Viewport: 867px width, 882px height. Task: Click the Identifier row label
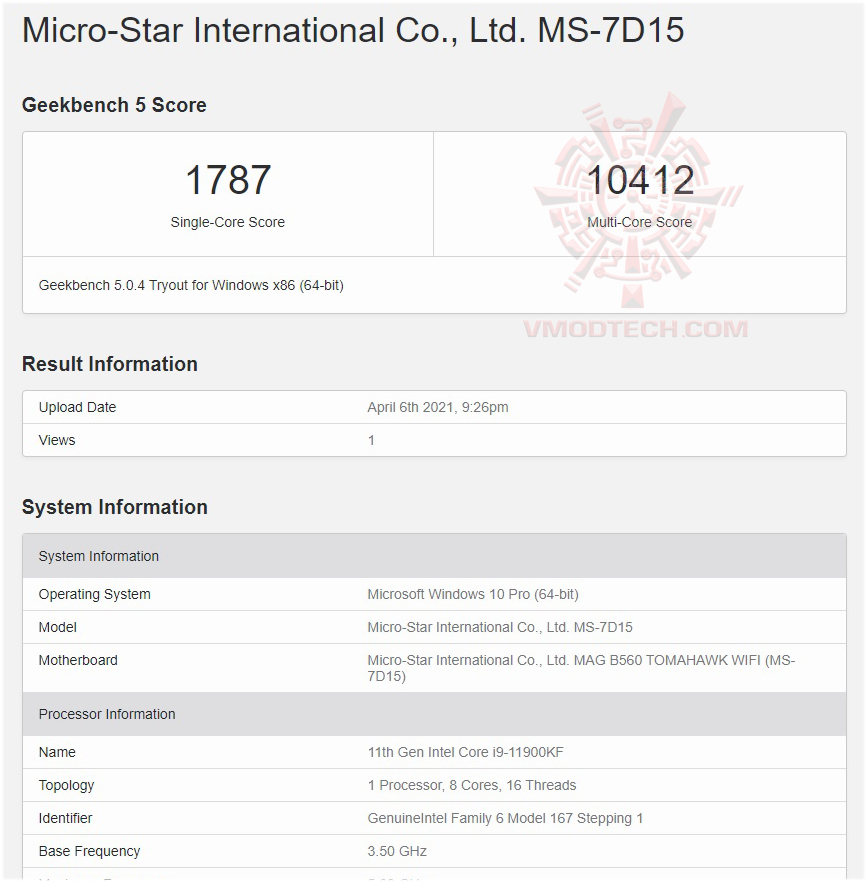pyautogui.click(x=65, y=818)
